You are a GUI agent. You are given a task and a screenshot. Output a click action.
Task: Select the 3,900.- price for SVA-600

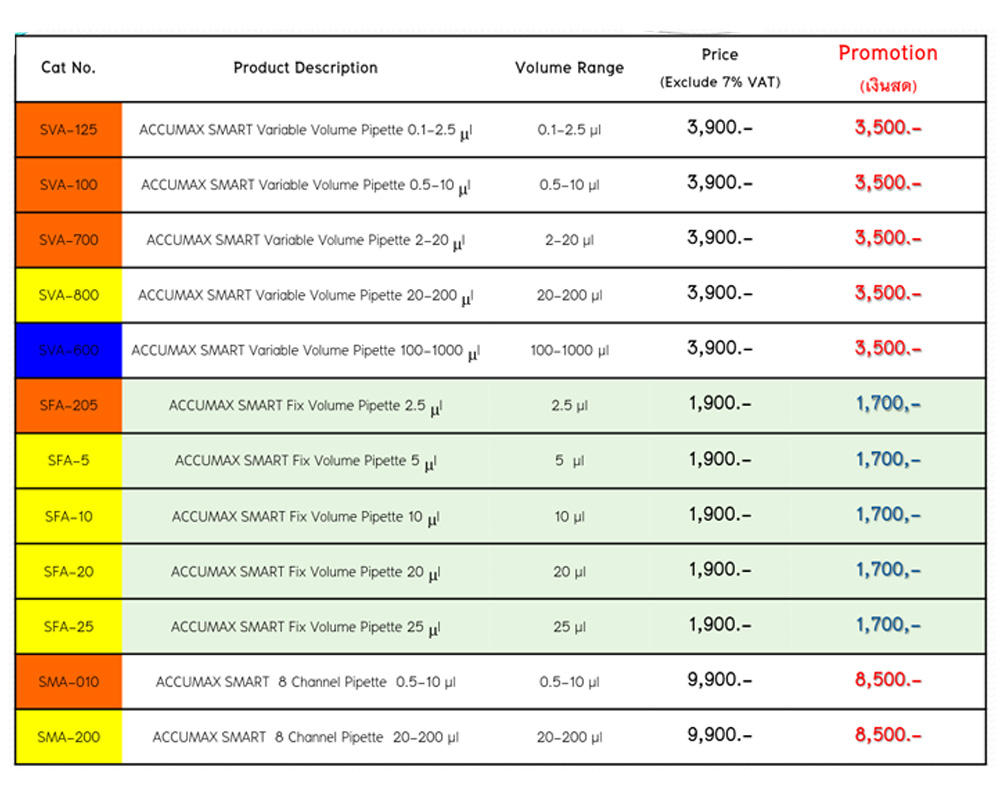[x=720, y=348]
